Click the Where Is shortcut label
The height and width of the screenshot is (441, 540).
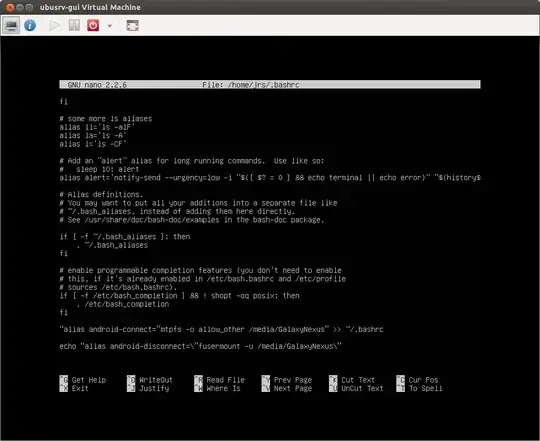pos(223,388)
